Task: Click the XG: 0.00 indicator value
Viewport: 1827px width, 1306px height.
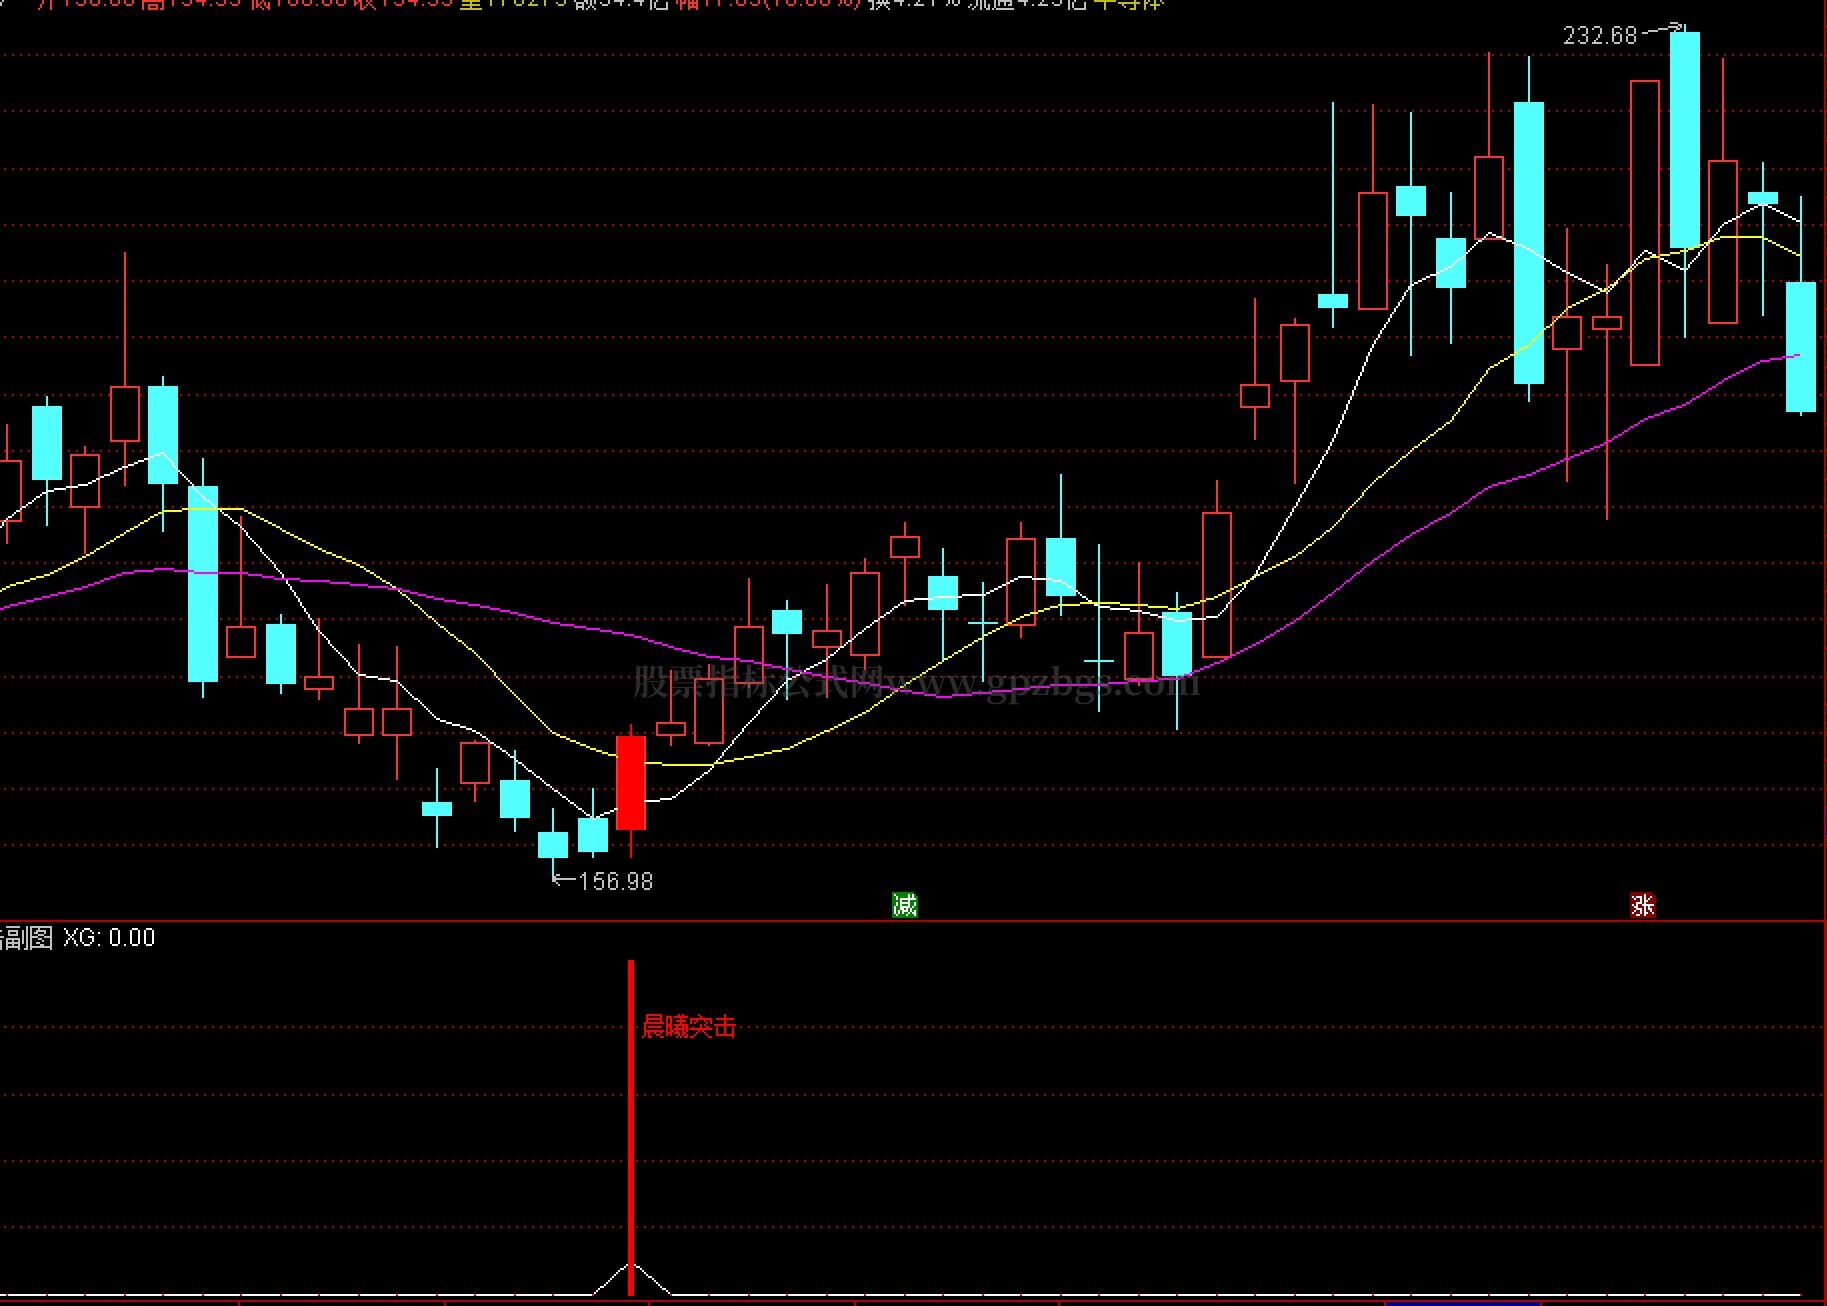Action: tap(109, 938)
